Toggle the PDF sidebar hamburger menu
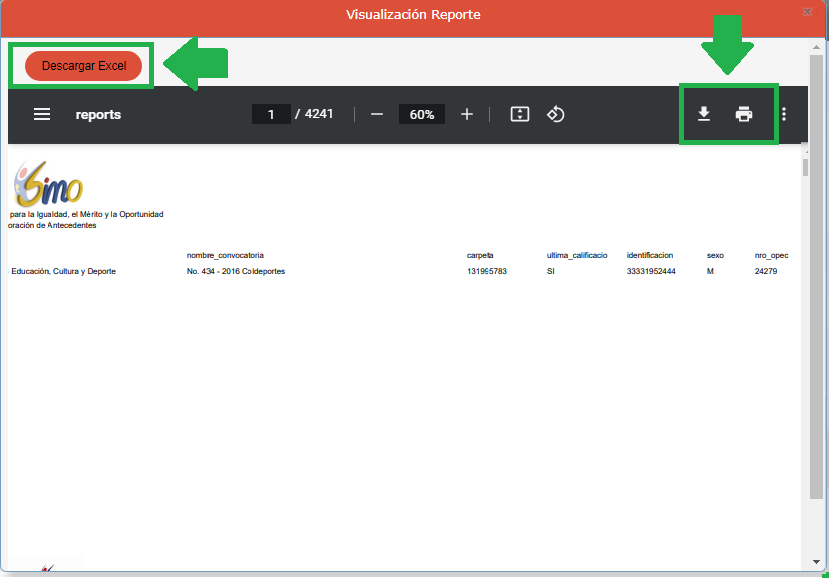This screenshot has width=829, height=578. [x=42, y=114]
